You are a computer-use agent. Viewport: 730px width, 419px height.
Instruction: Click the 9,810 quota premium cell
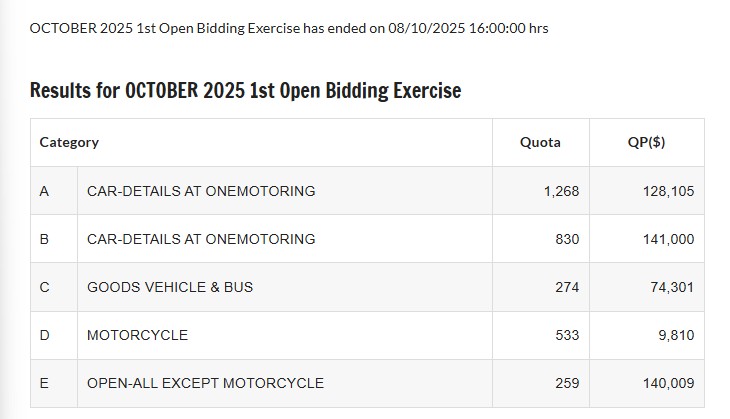[676, 336]
